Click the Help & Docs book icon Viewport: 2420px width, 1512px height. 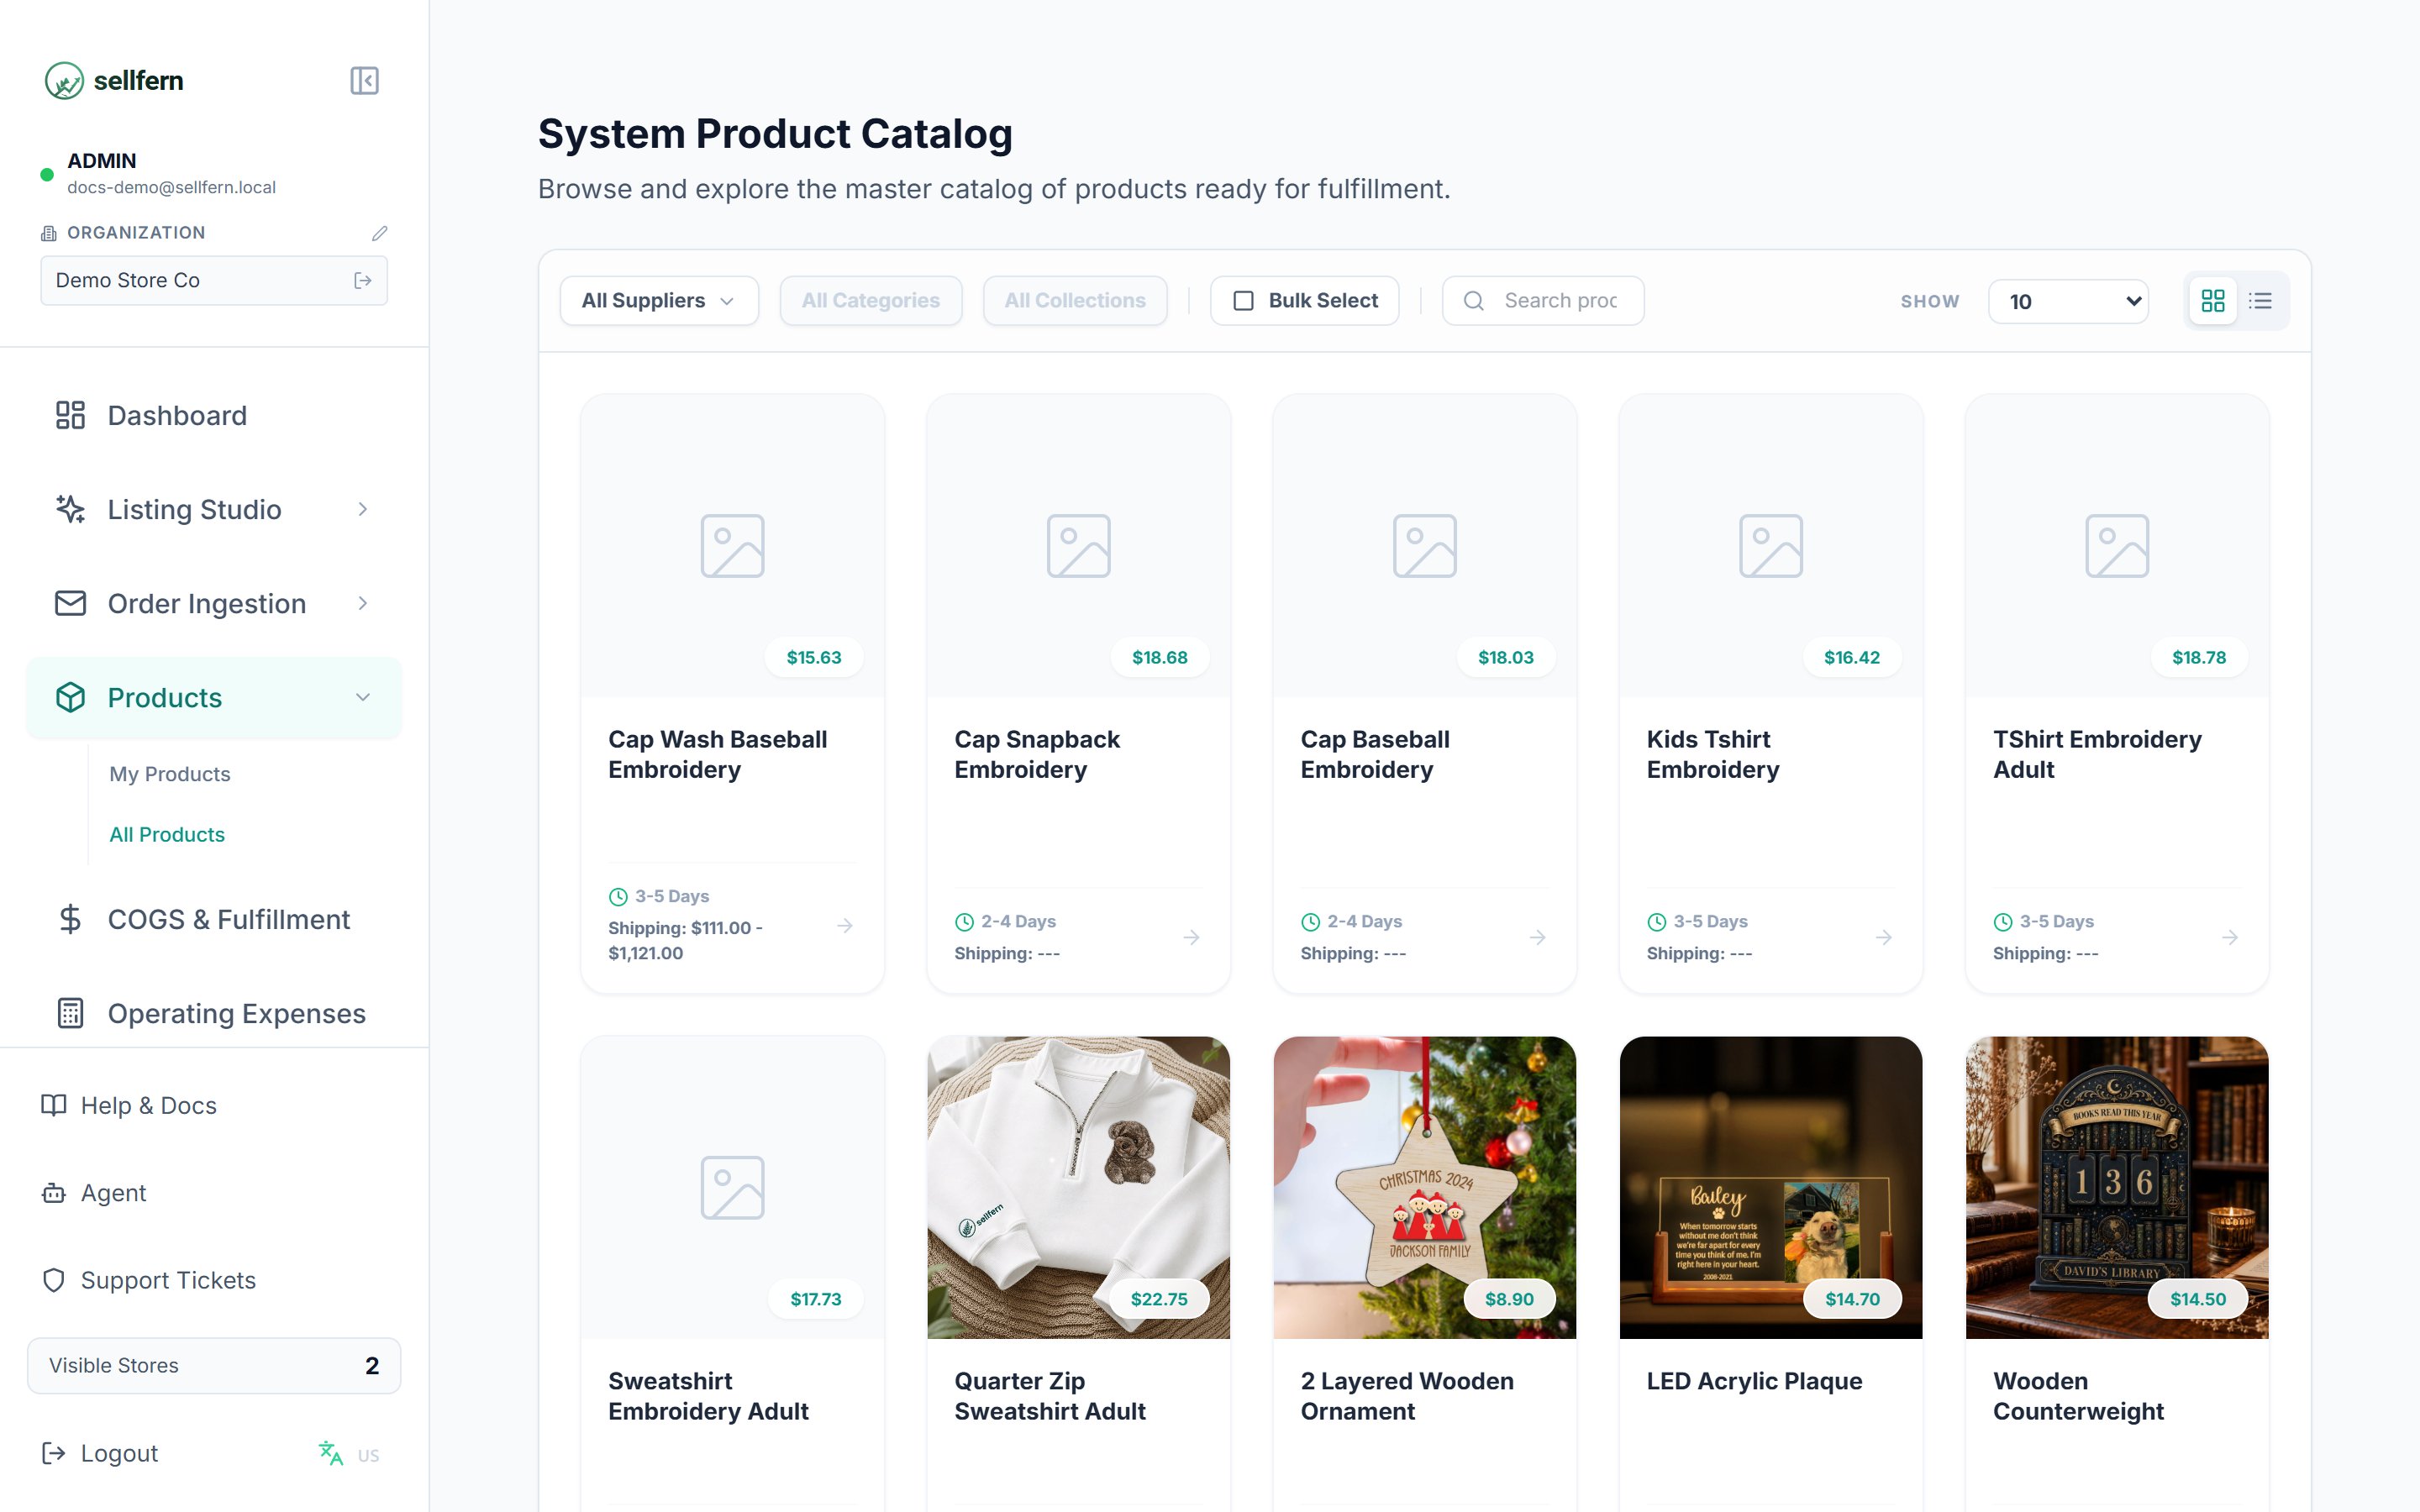[53, 1105]
